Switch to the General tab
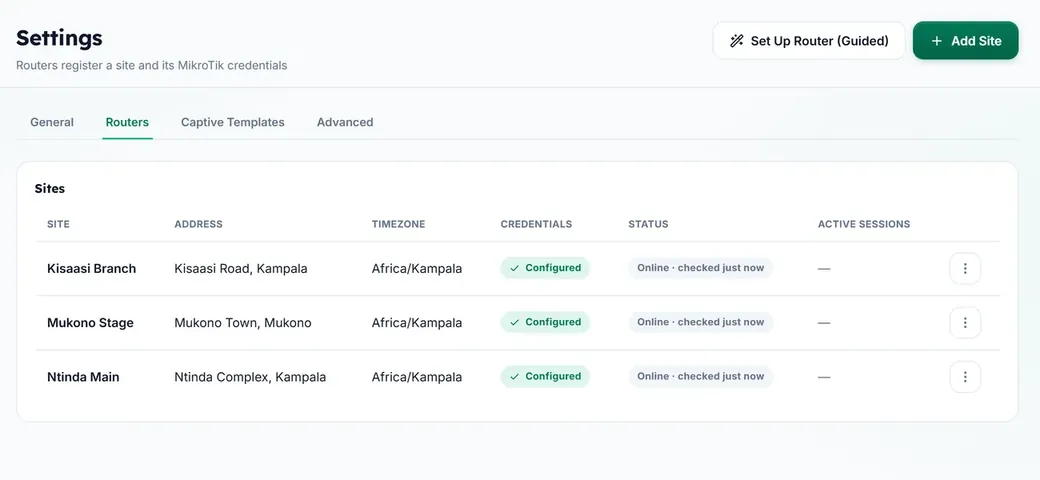Viewport: 1040px width, 480px height. [x=52, y=122]
